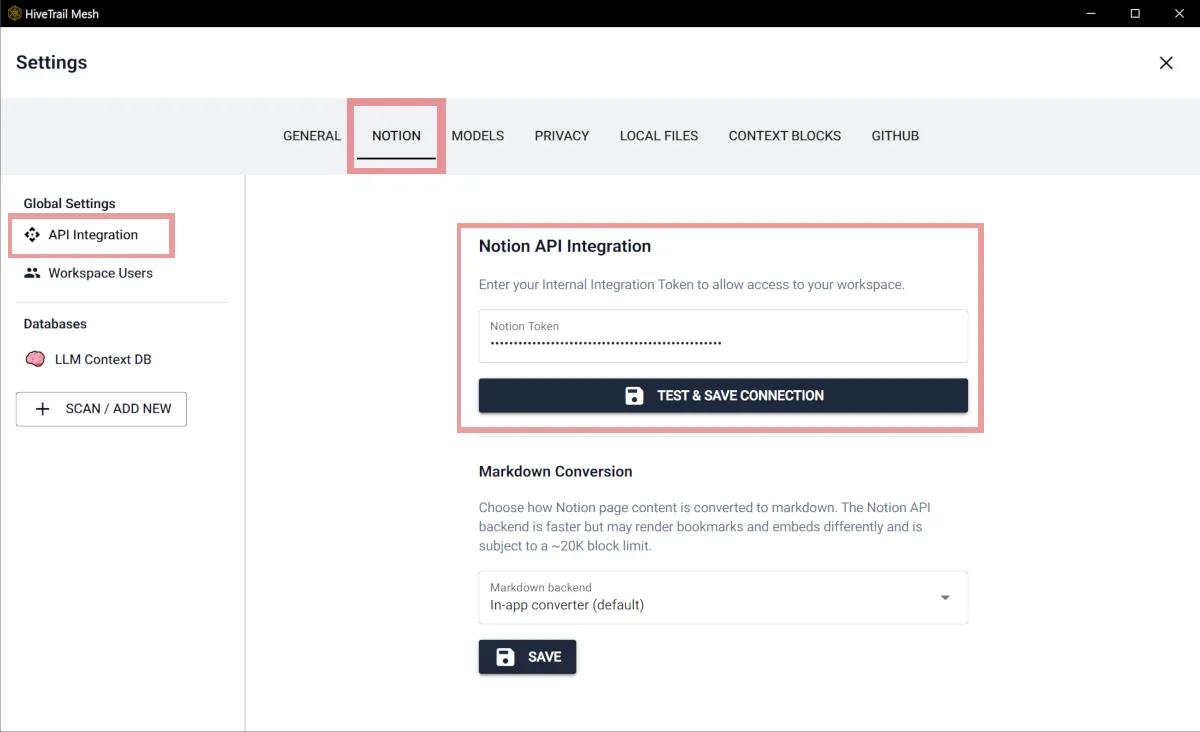Viewport: 1200px width, 732px height.
Task: Open the CONTEXT BLOCKS tab
Action: [785, 136]
